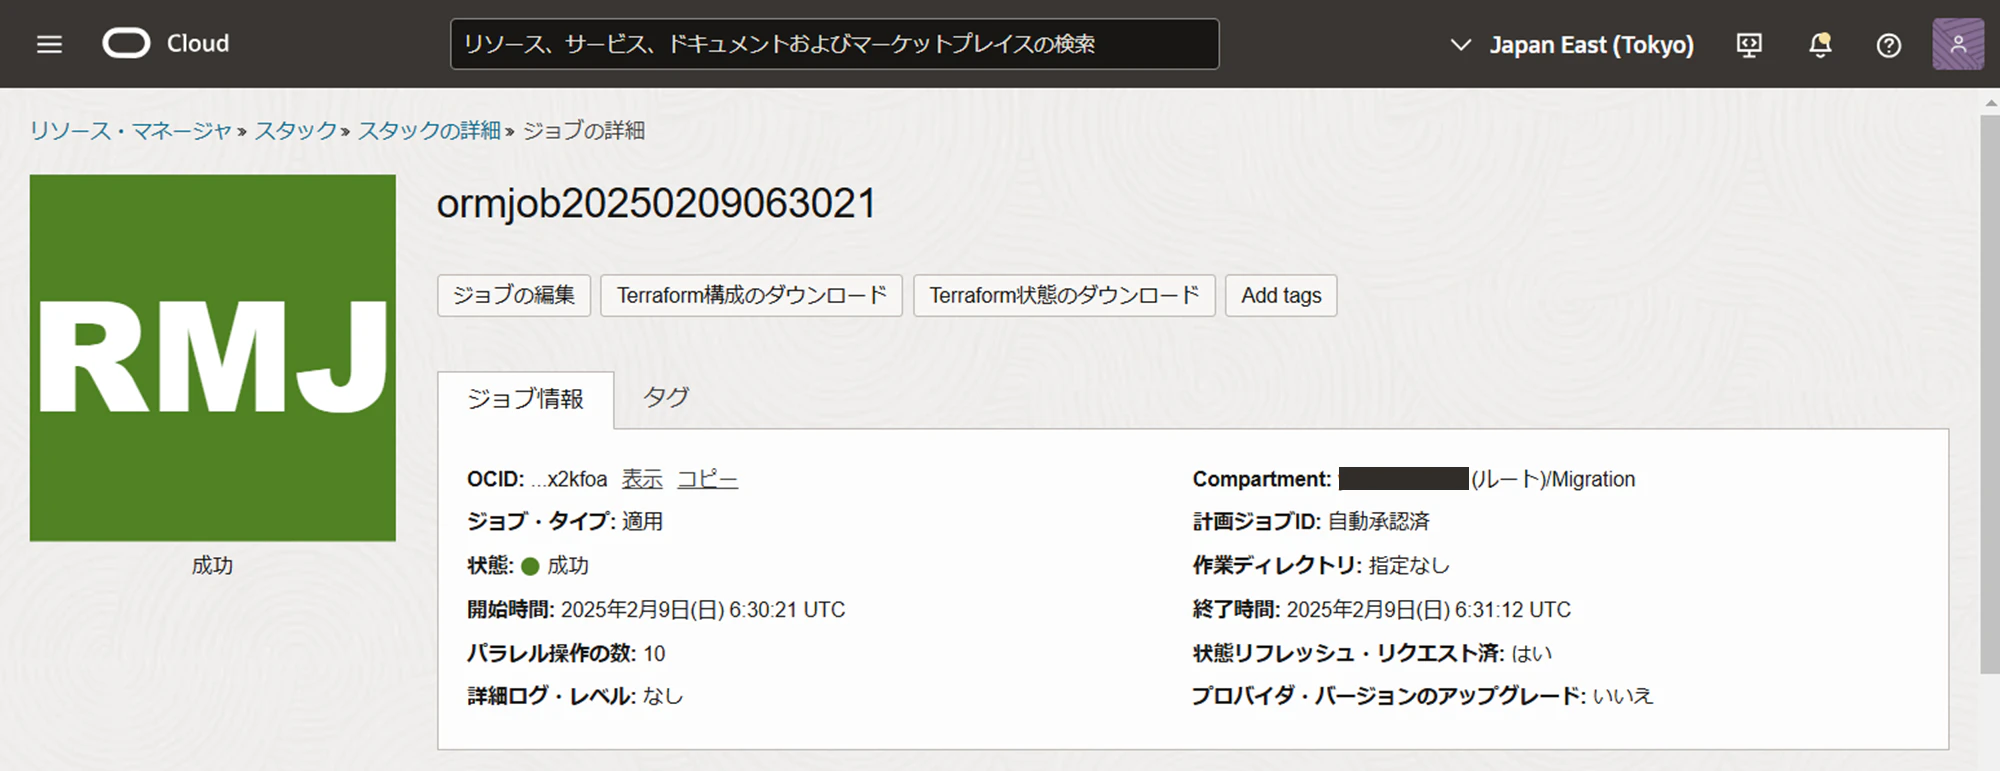Click the green RMJ job status tile
Image resolution: width=2000 pixels, height=771 pixels.
(x=213, y=358)
